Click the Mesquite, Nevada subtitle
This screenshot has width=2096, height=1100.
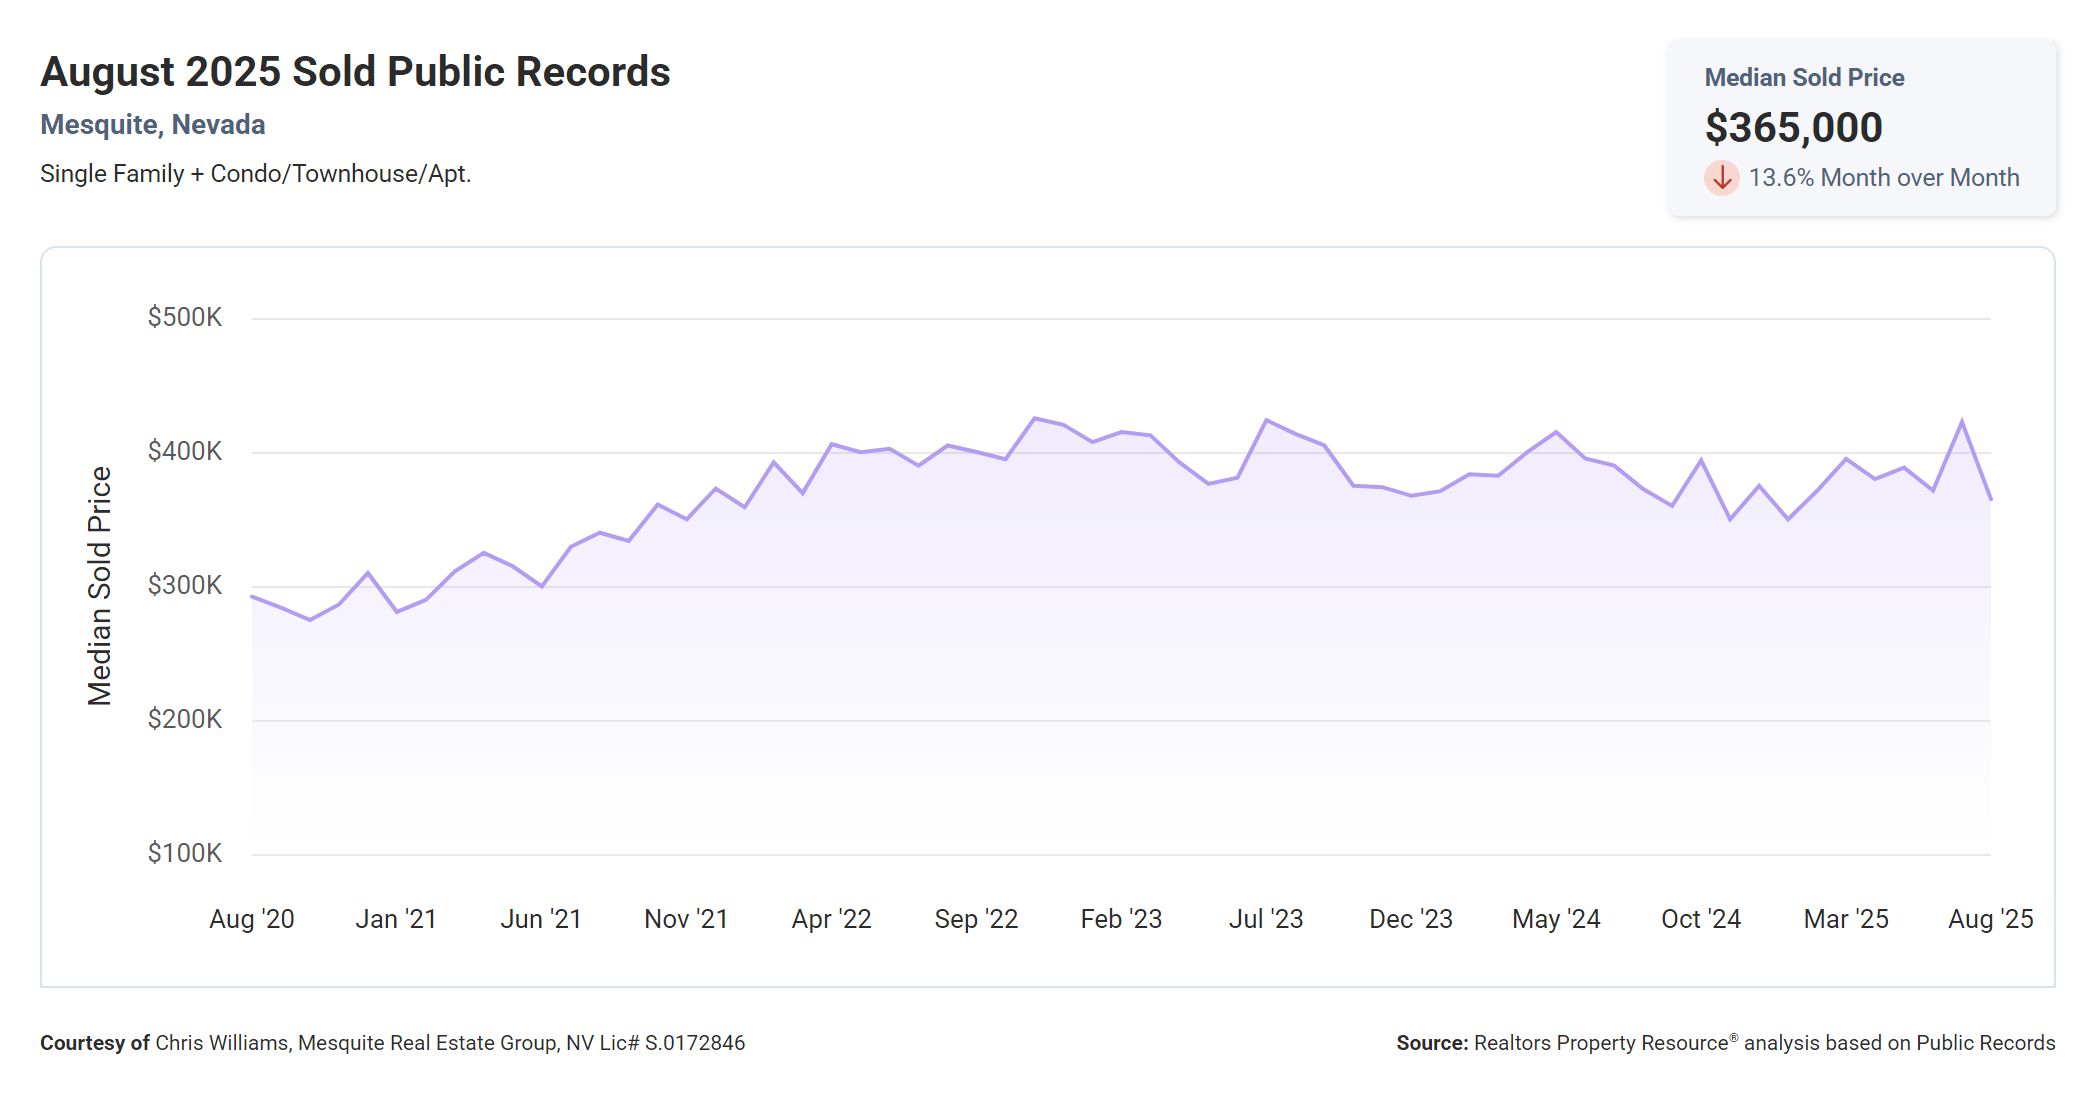click(153, 125)
